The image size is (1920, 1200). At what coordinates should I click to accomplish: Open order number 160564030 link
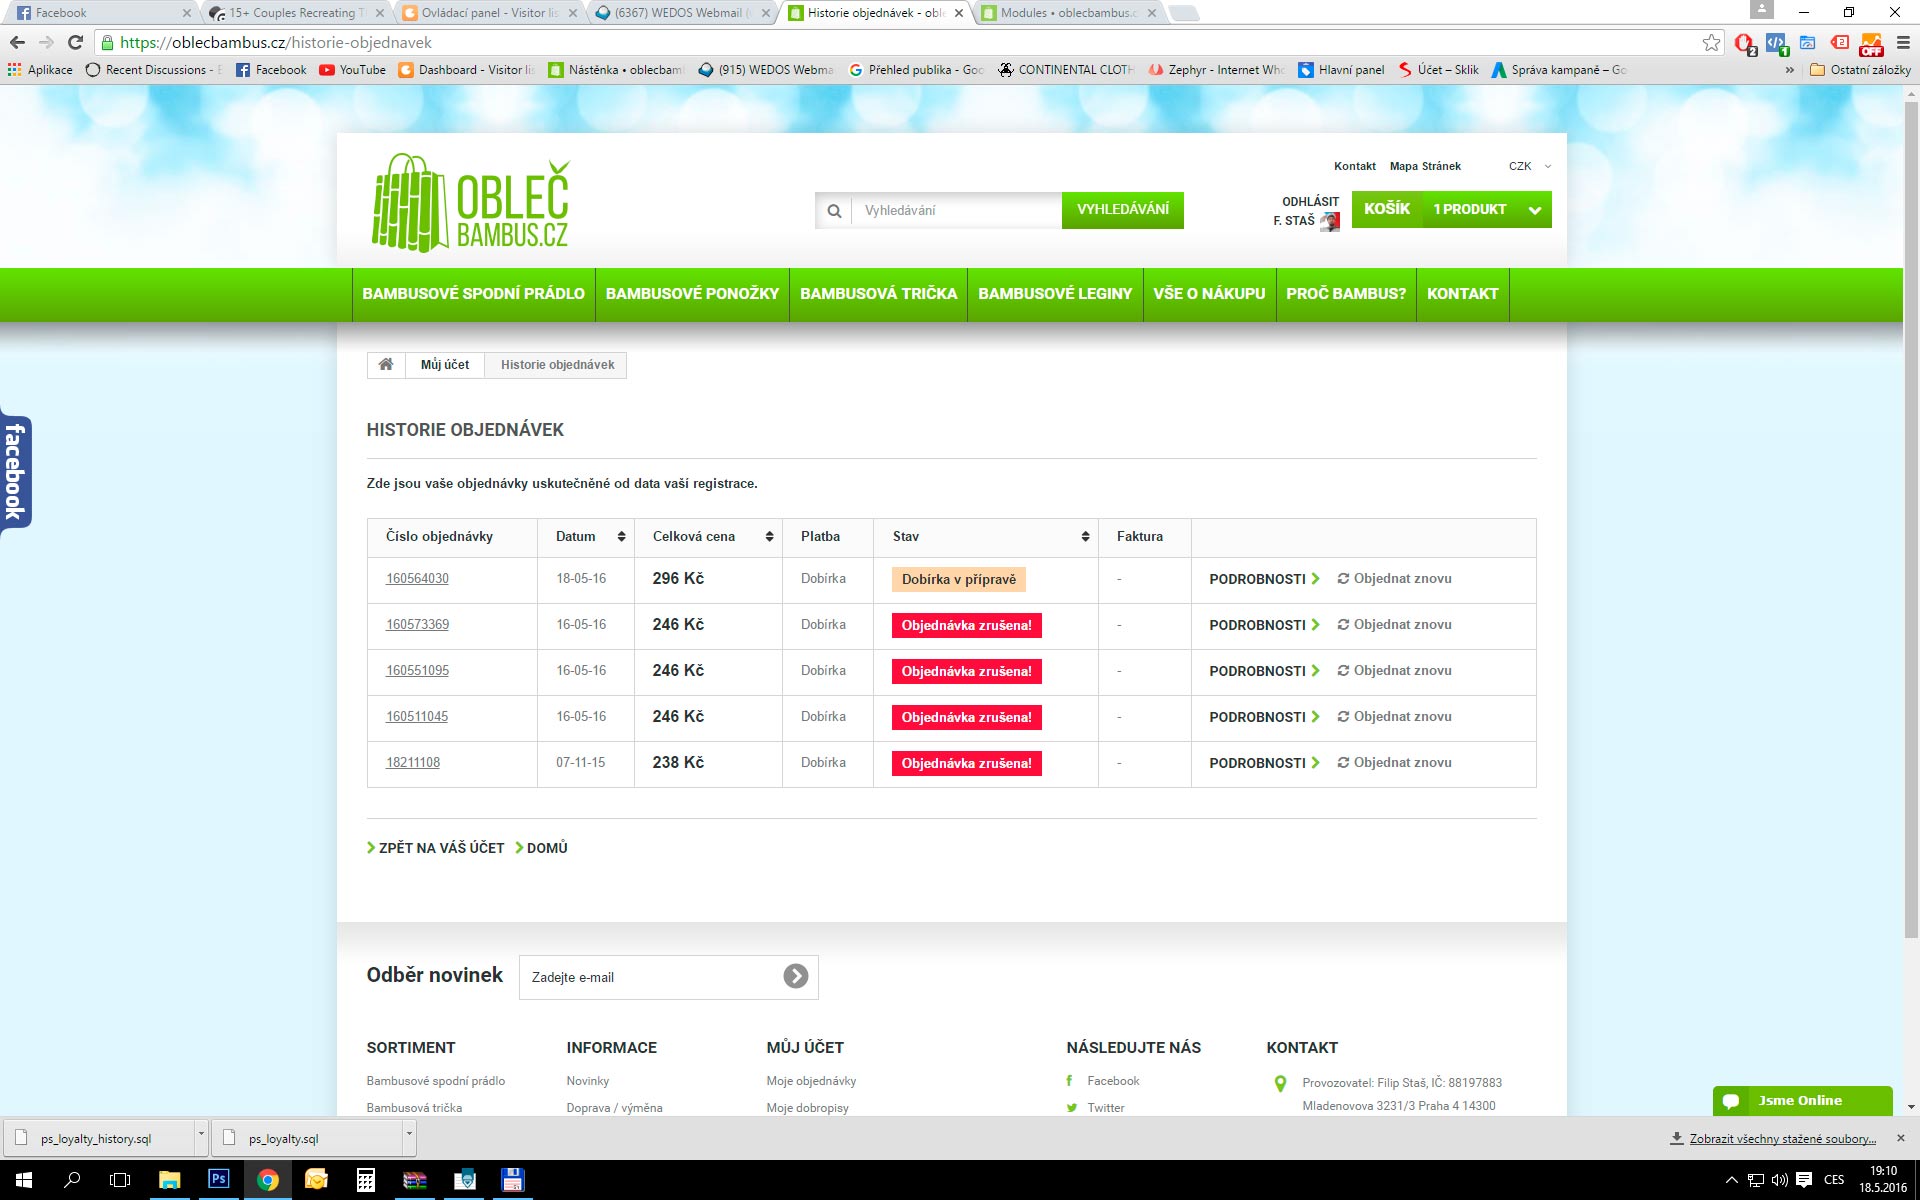pos(417,579)
